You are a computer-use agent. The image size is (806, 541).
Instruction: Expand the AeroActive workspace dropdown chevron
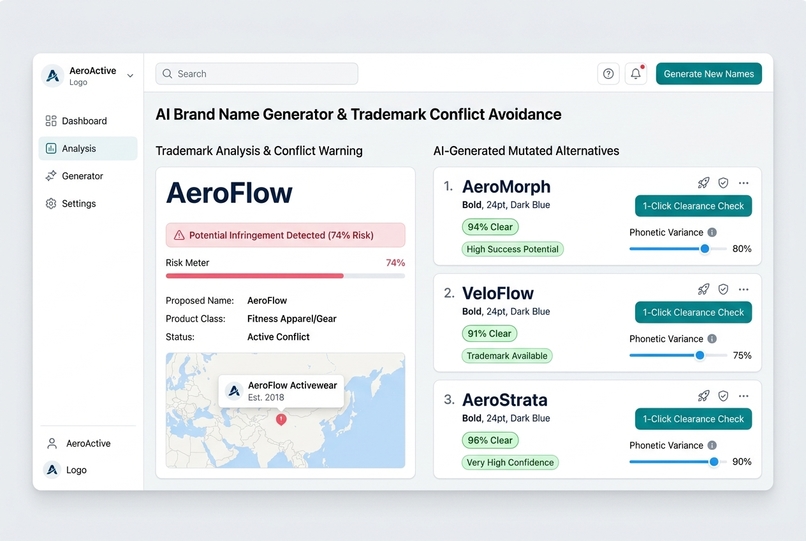tap(131, 76)
